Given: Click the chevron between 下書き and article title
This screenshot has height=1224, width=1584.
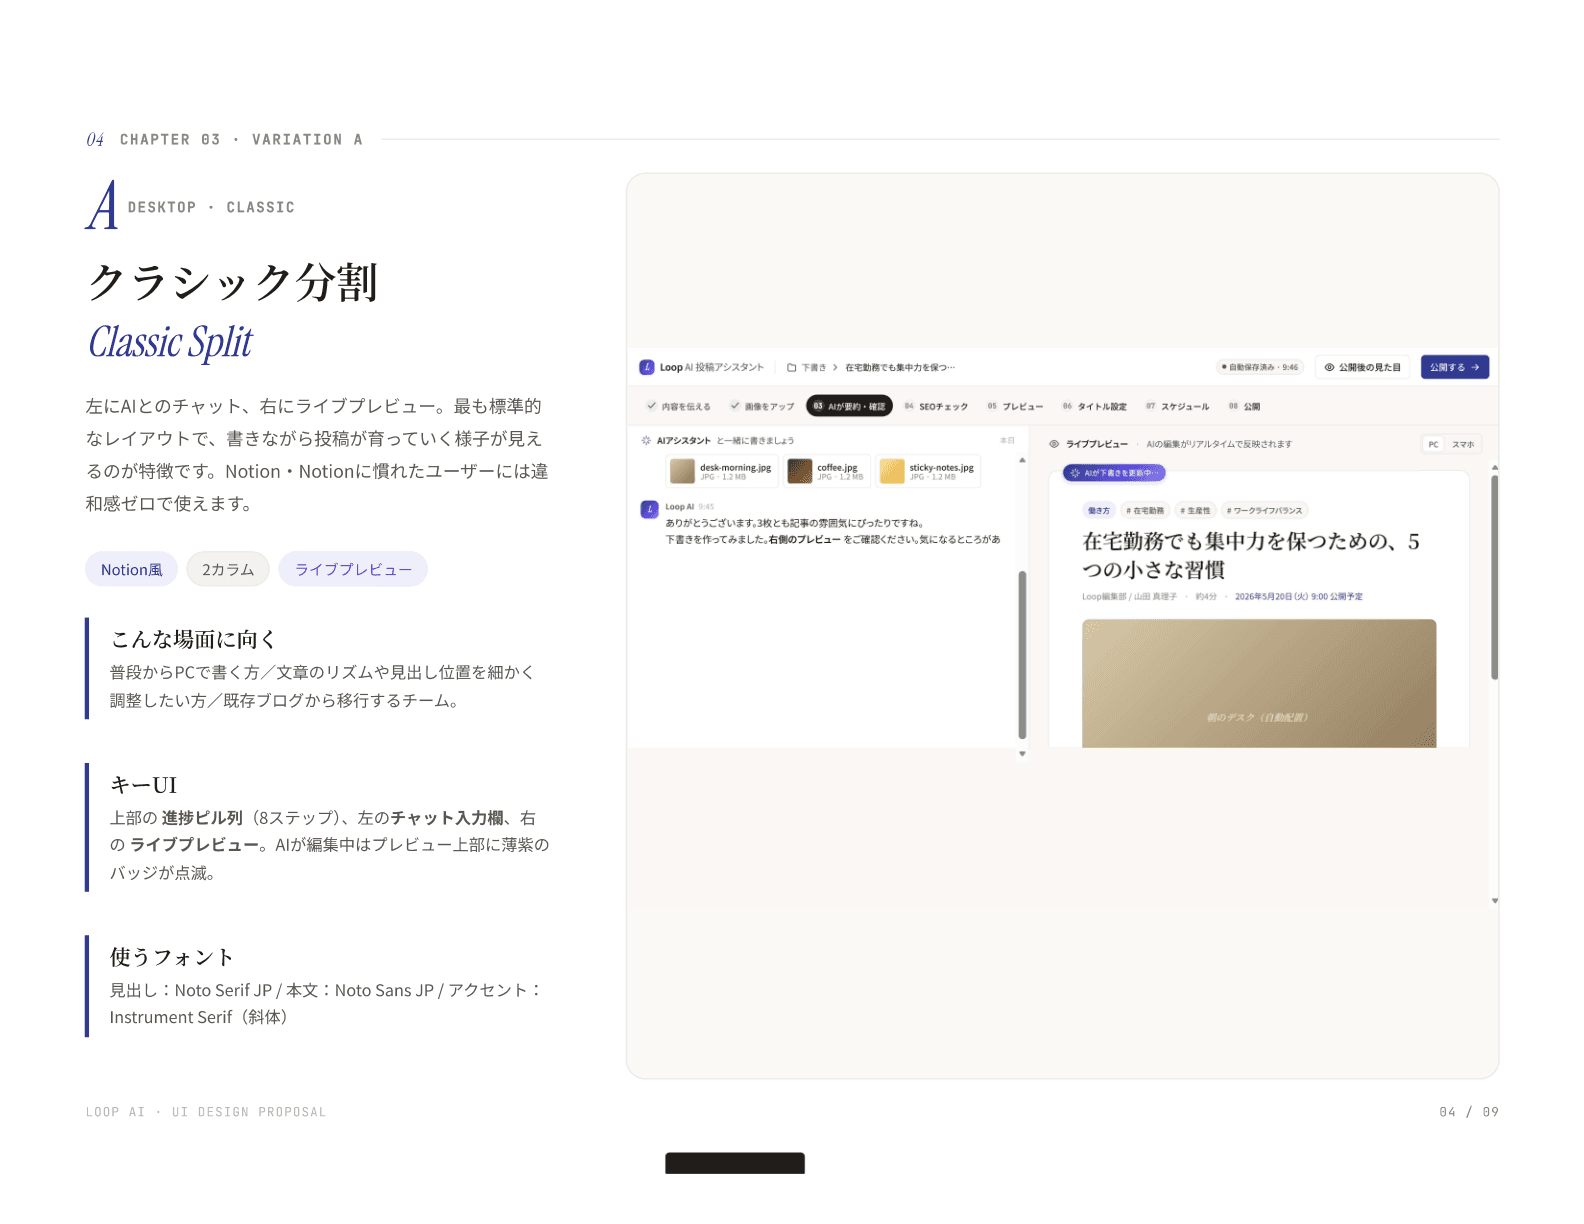Looking at the screenshot, I should pos(835,367).
